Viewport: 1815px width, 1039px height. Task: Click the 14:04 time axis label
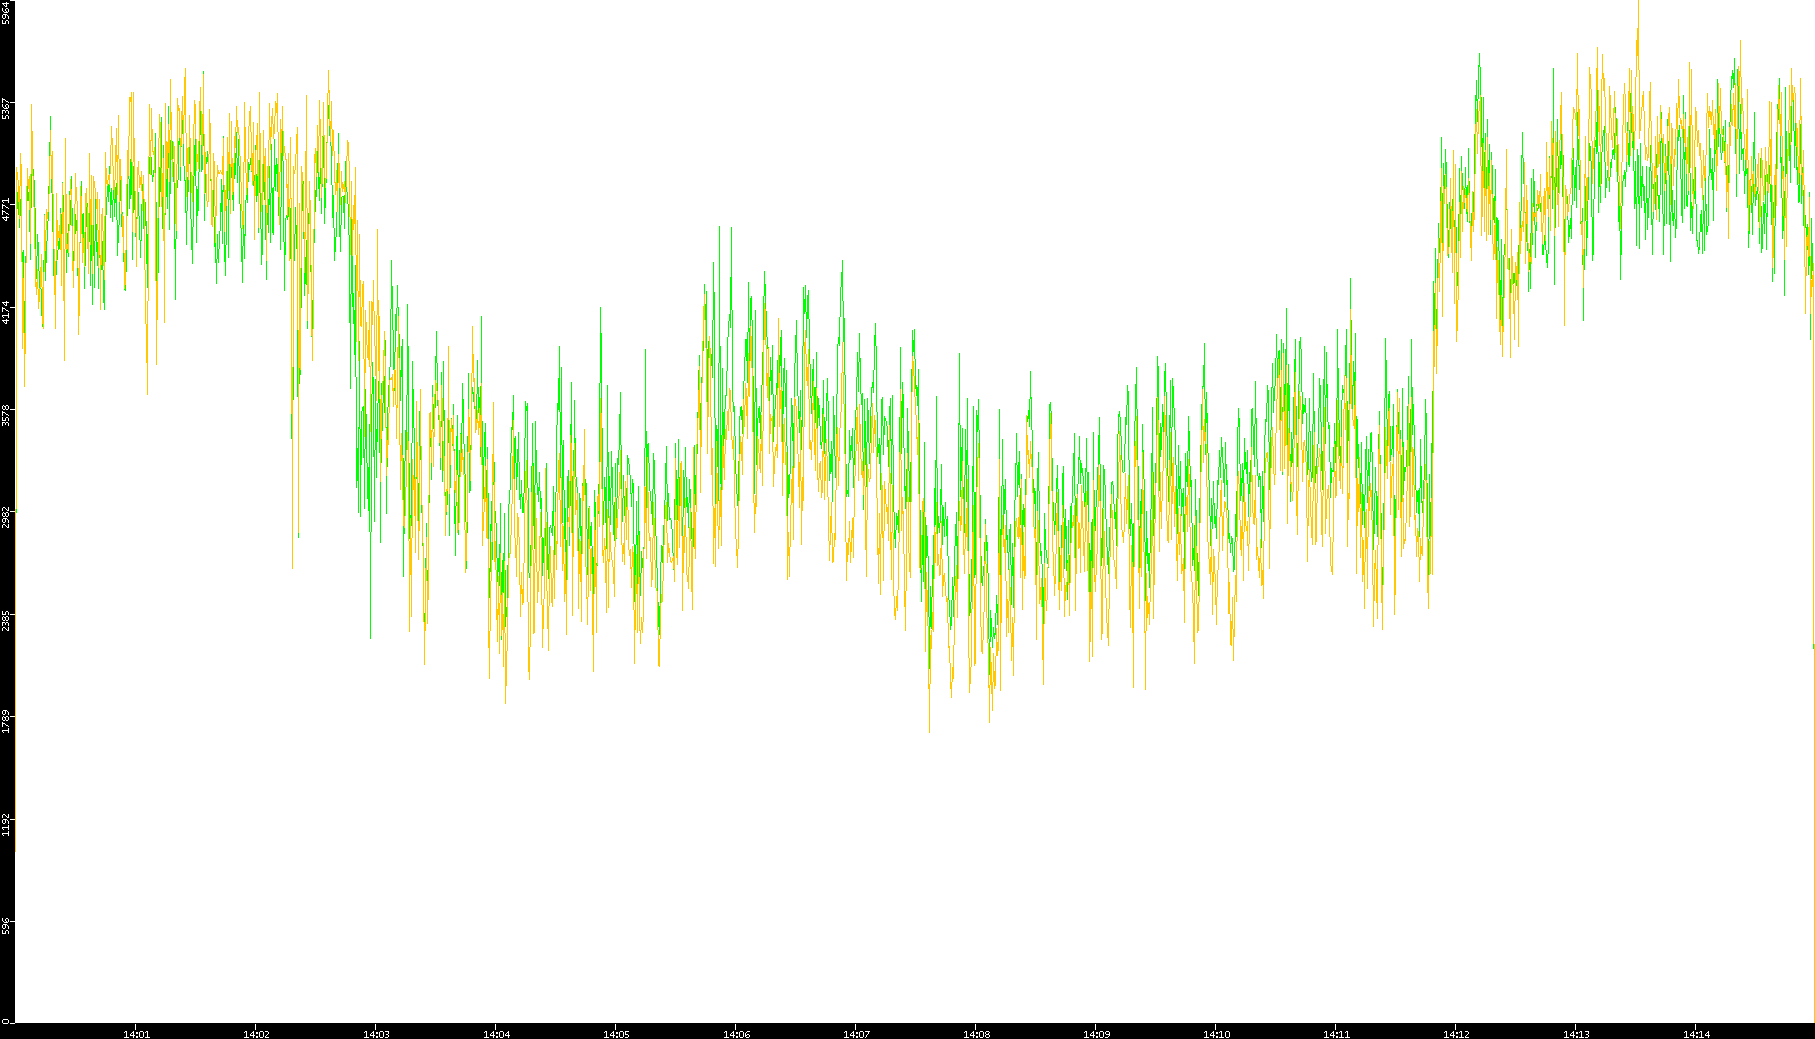point(496,1034)
